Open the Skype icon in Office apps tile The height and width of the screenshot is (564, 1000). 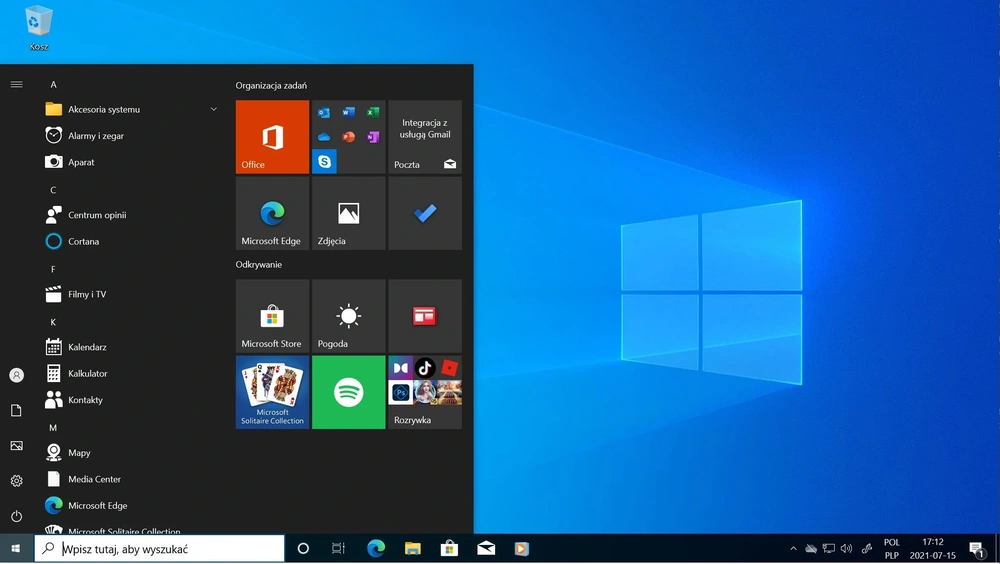point(324,161)
